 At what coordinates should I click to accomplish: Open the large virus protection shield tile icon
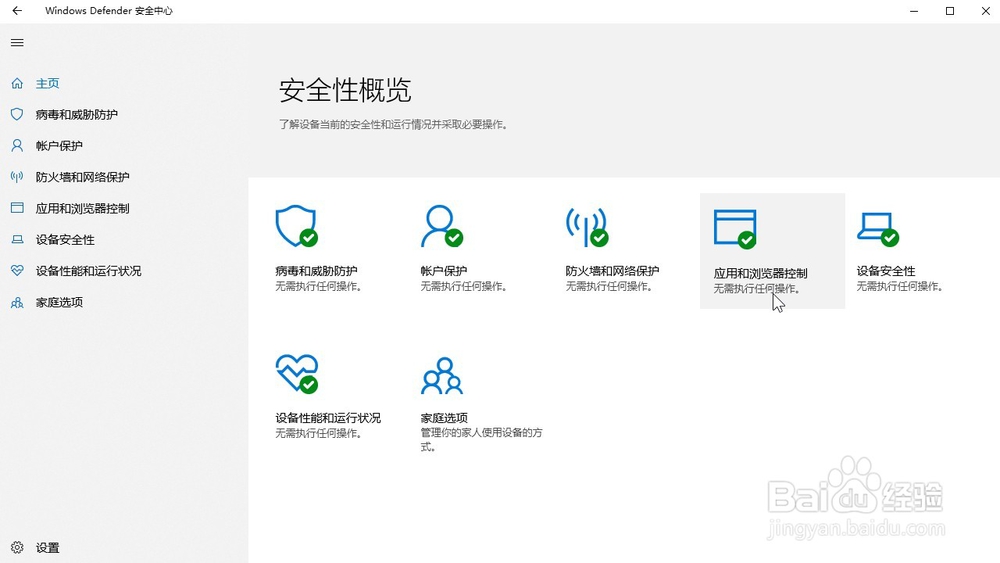point(297,226)
